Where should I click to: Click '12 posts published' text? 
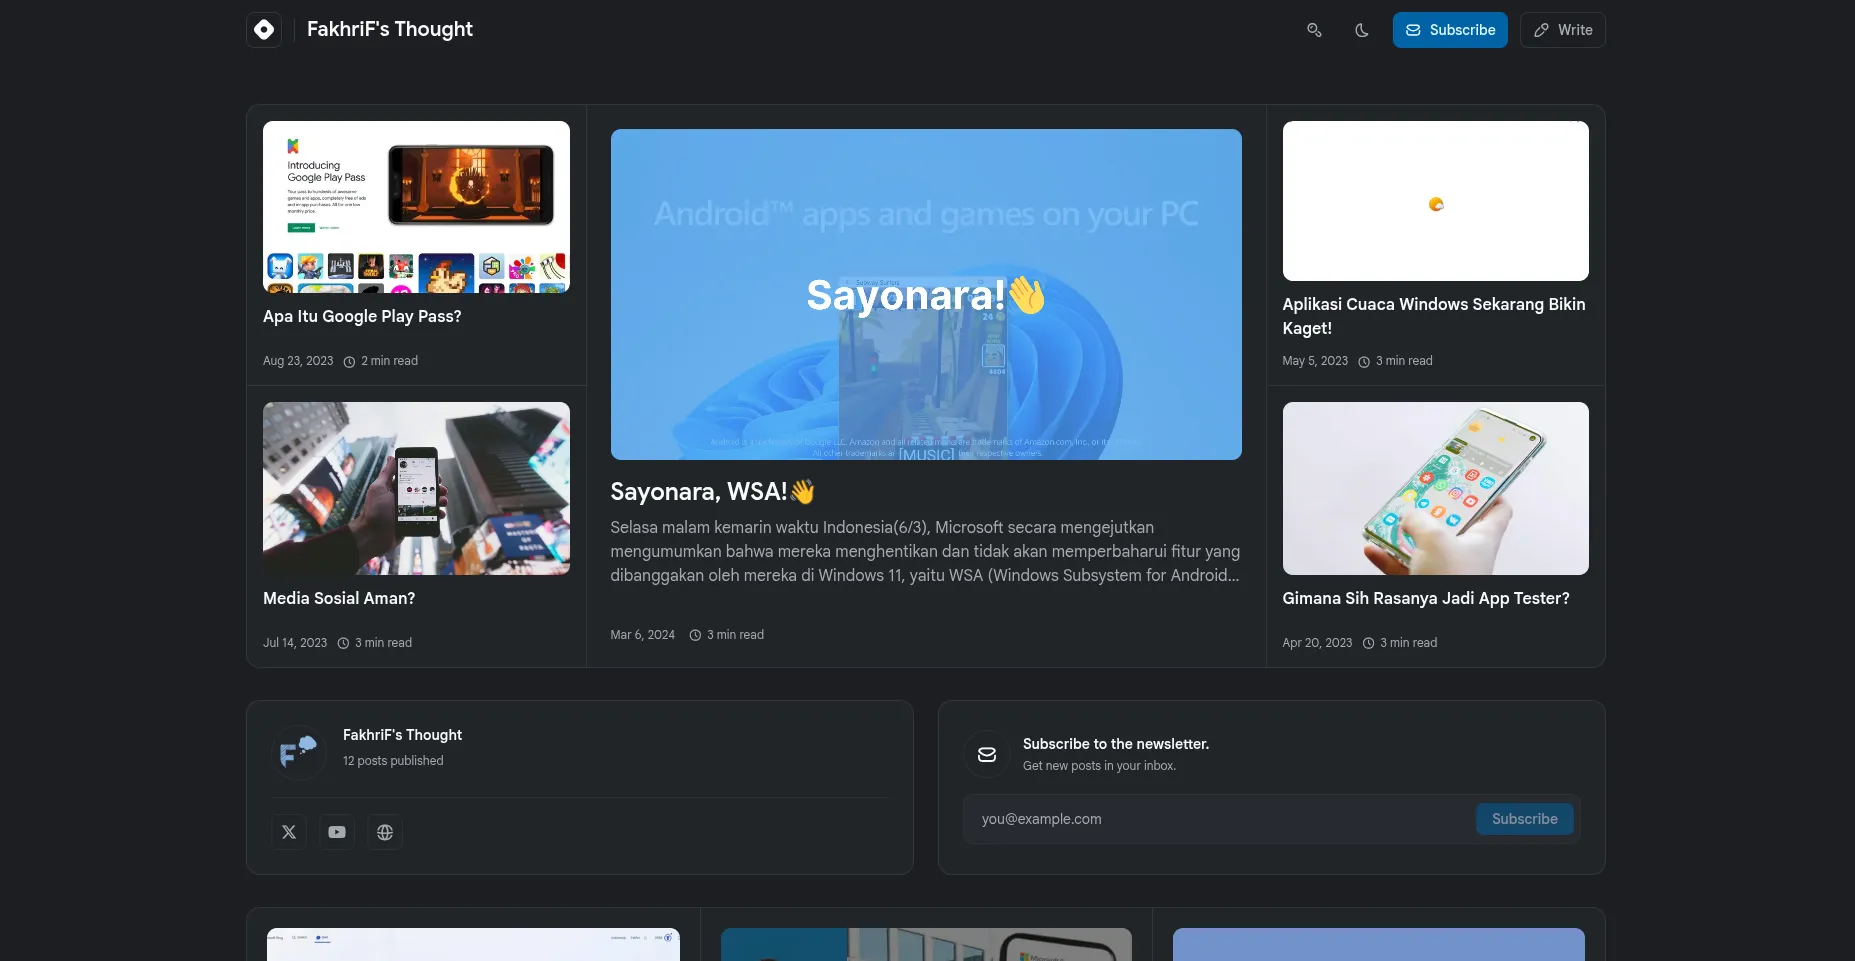point(393,761)
